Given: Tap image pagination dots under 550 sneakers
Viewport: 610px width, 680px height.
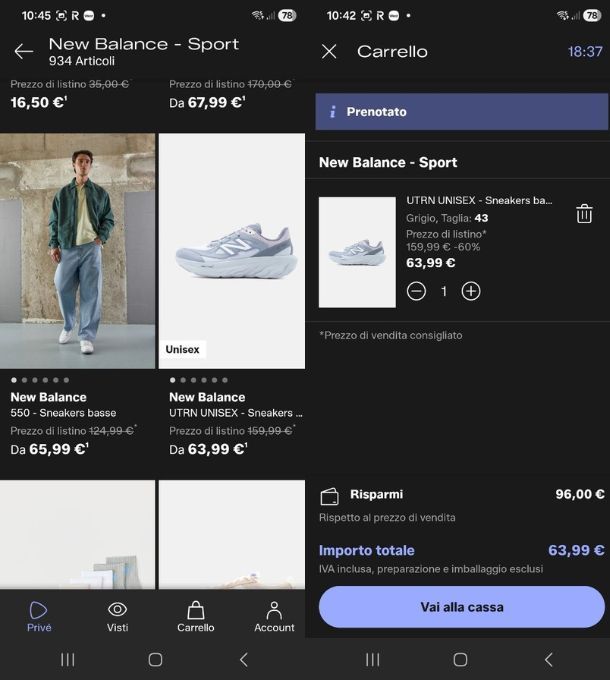Looking at the screenshot, I should [40, 380].
